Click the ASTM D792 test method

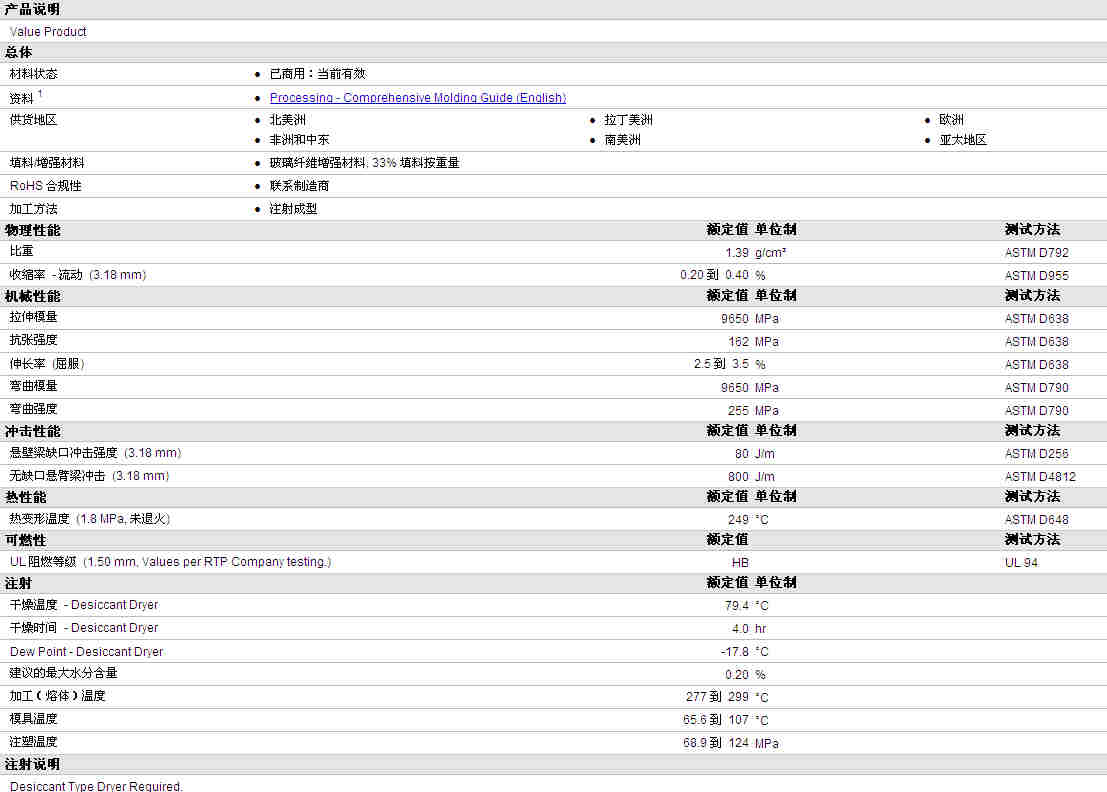1036,253
